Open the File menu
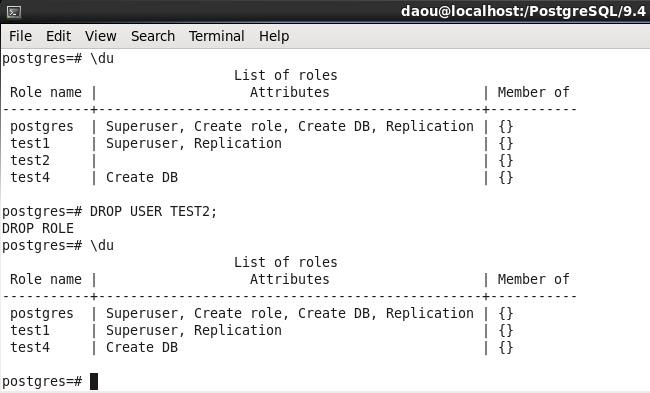Image resolution: width=650 pixels, height=393 pixels. [20, 36]
